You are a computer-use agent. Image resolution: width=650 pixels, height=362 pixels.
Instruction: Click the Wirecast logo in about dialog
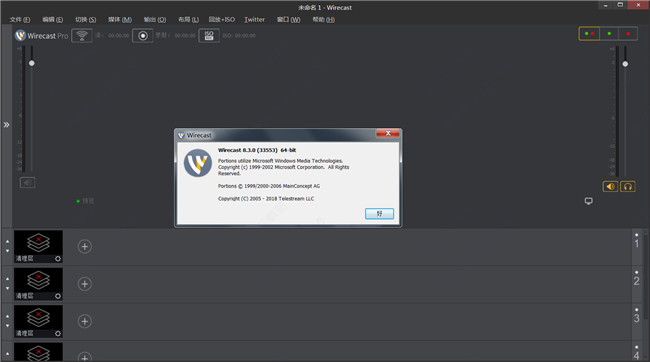(x=198, y=163)
